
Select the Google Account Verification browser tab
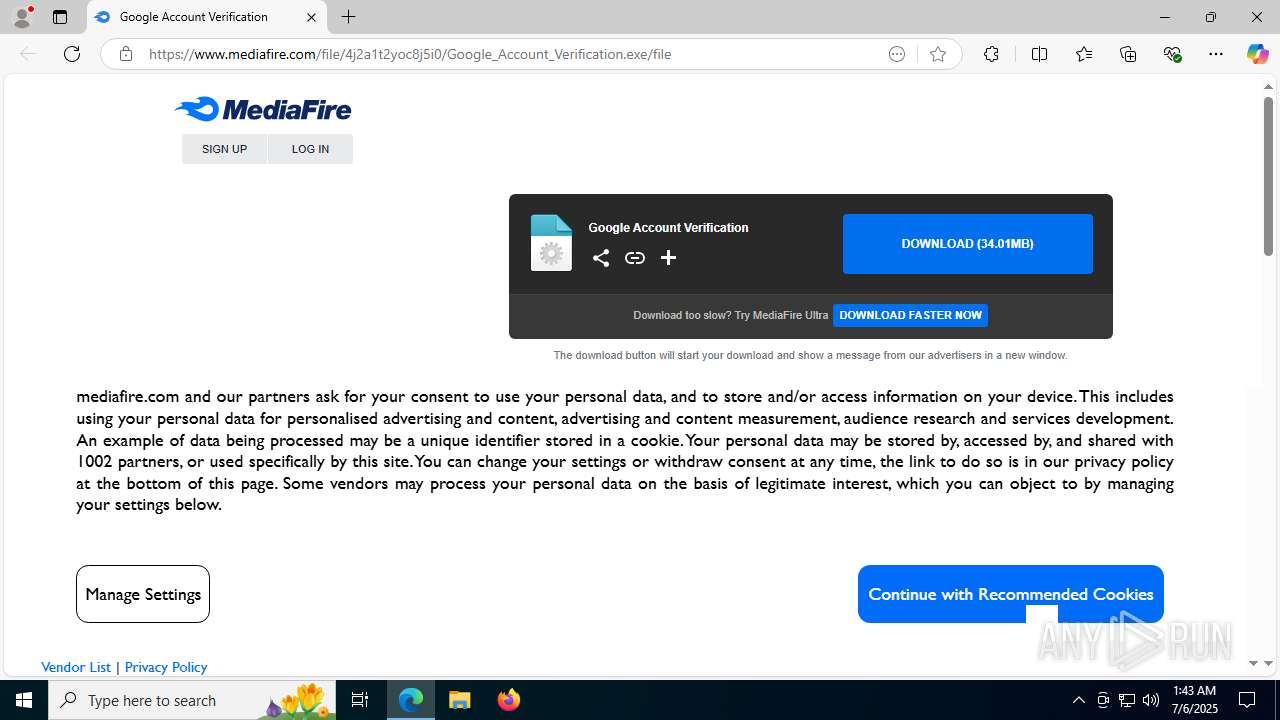pos(207,17)
